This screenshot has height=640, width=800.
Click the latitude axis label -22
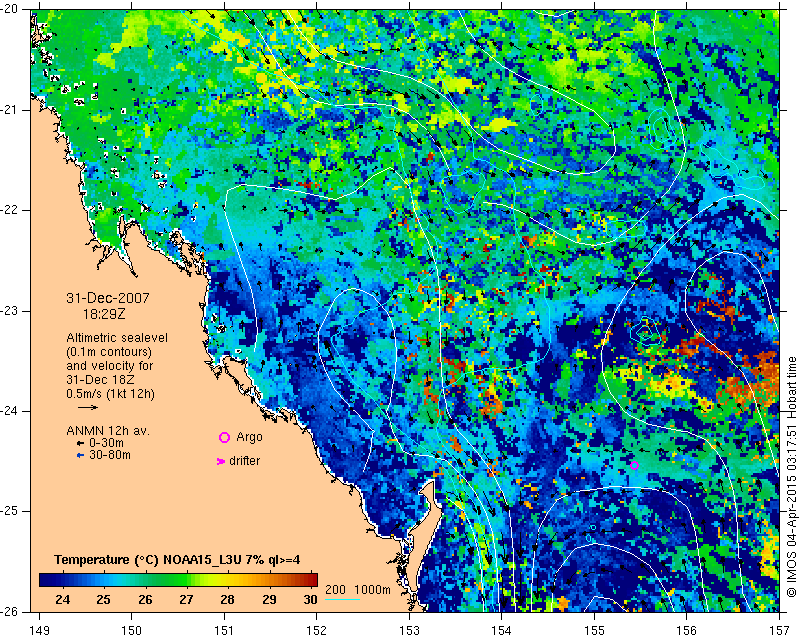pos(10,210)
